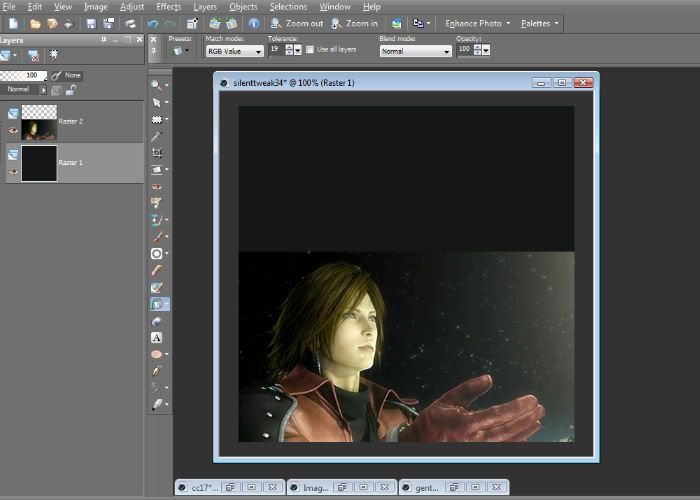700x500 pixels.
Task: Switch to the cc17 document tab
Action: pos(204,488)
